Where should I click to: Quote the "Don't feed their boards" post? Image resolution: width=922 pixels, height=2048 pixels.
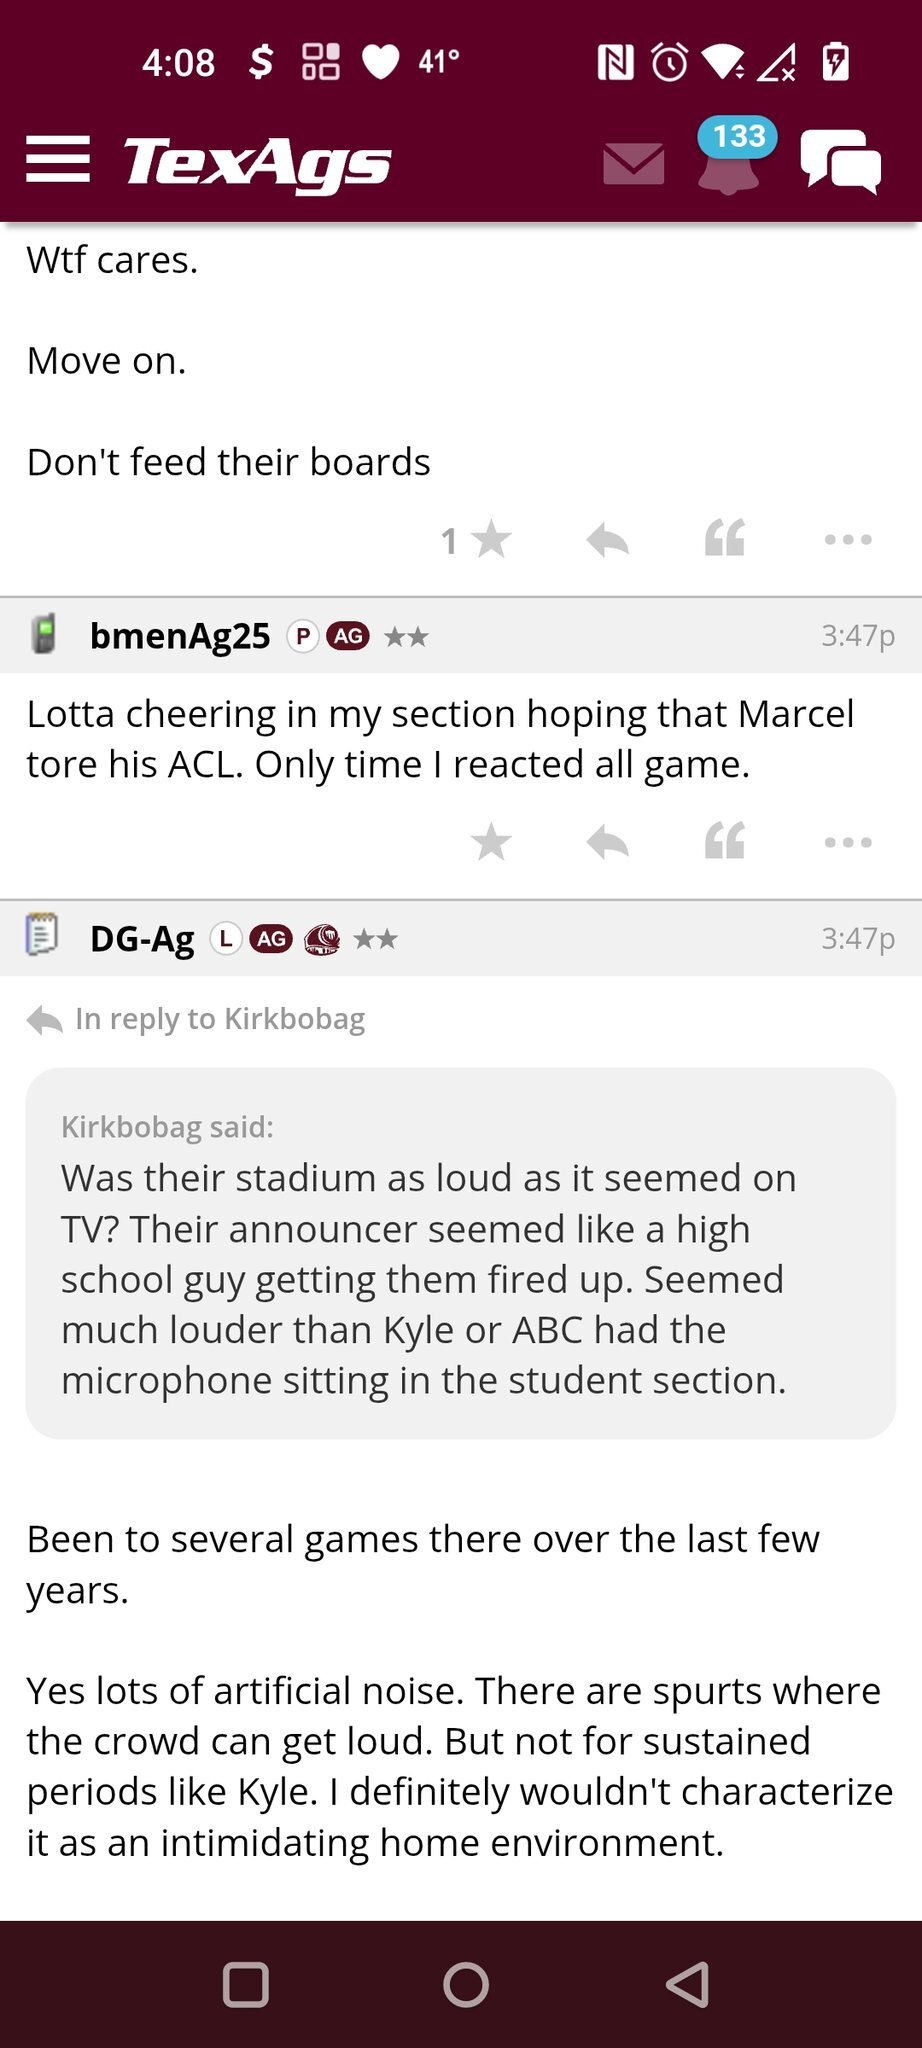(x=725, y=538)
